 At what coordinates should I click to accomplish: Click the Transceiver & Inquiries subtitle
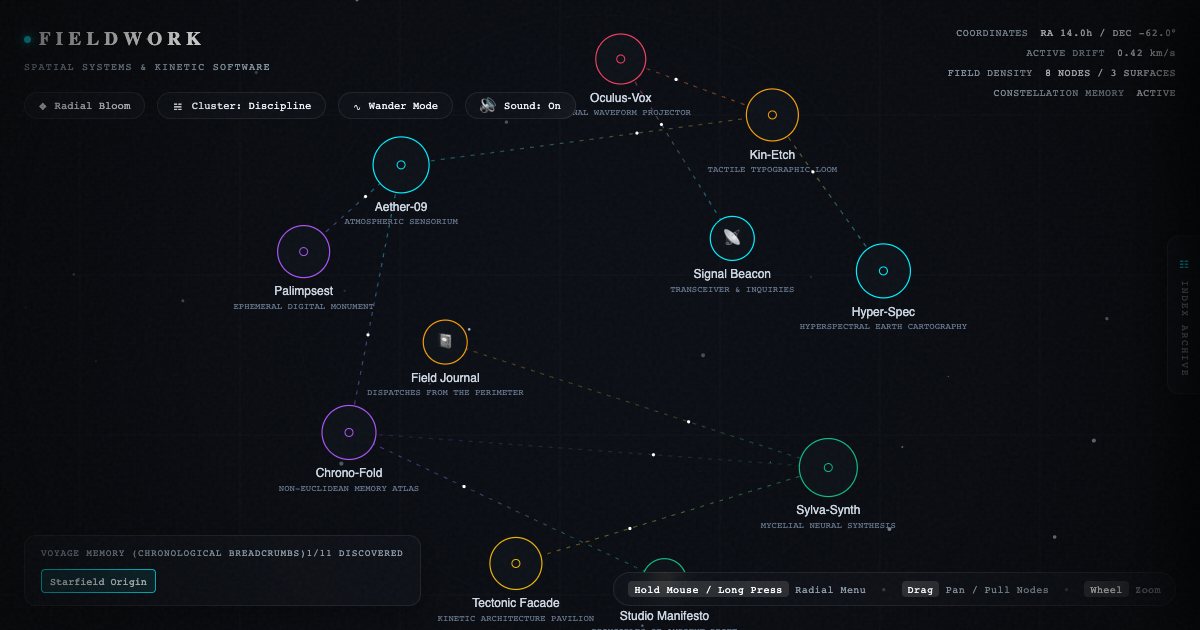pos(732,289)
